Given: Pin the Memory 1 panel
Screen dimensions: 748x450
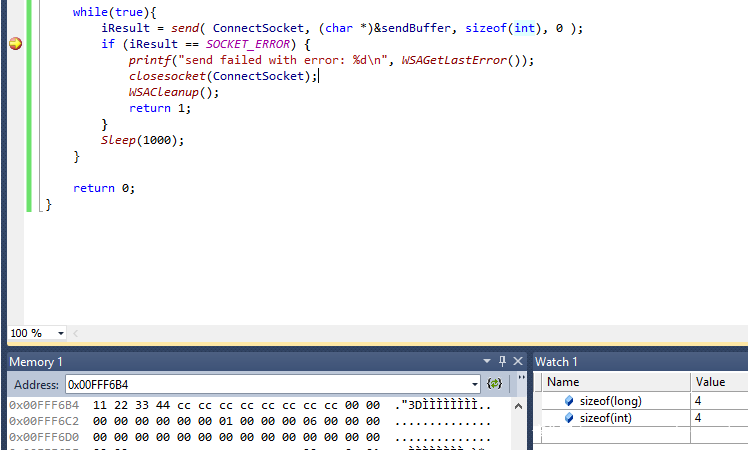Looking at the screenshot, I should 502,361.
